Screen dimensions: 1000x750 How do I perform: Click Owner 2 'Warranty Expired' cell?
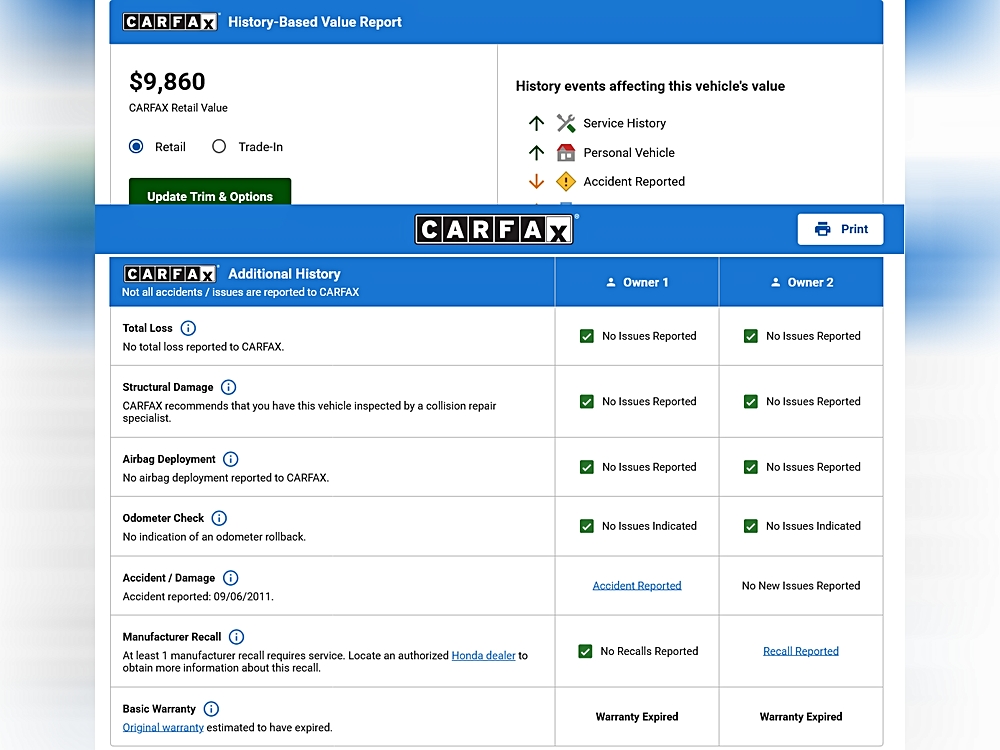tap(801, 717)
